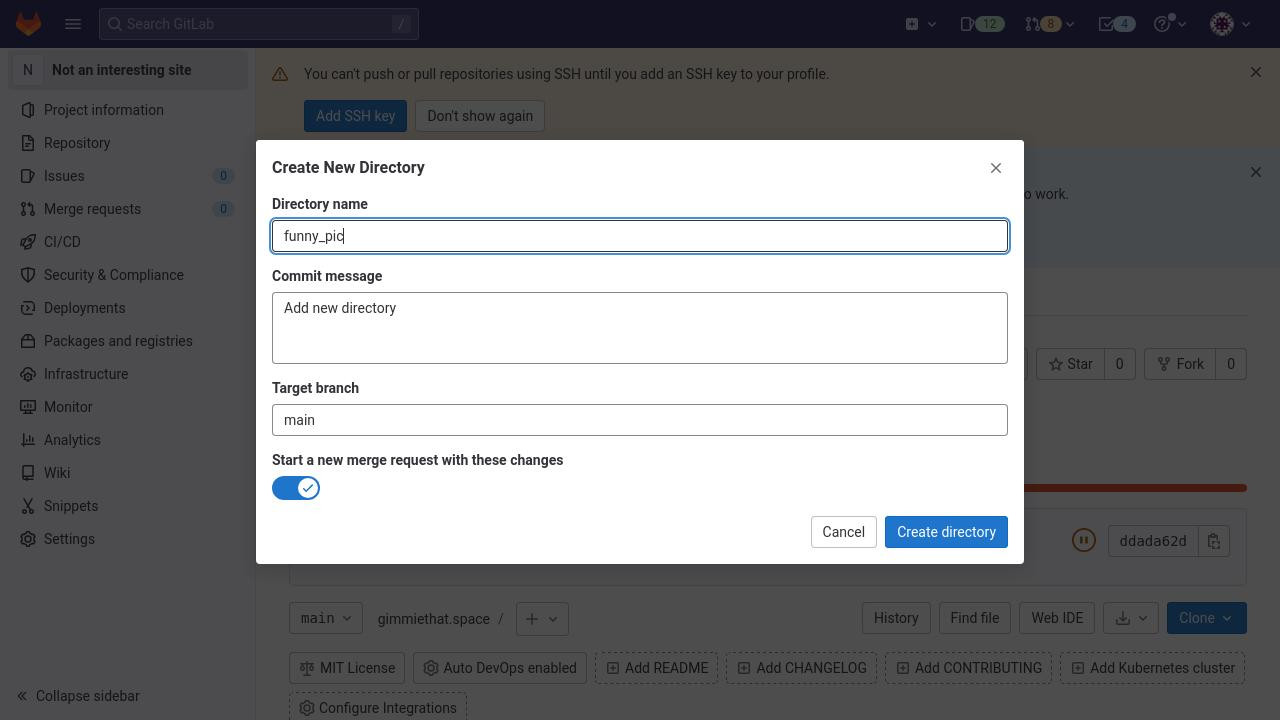Open the download source code dropdown

tap(1131, 618)
